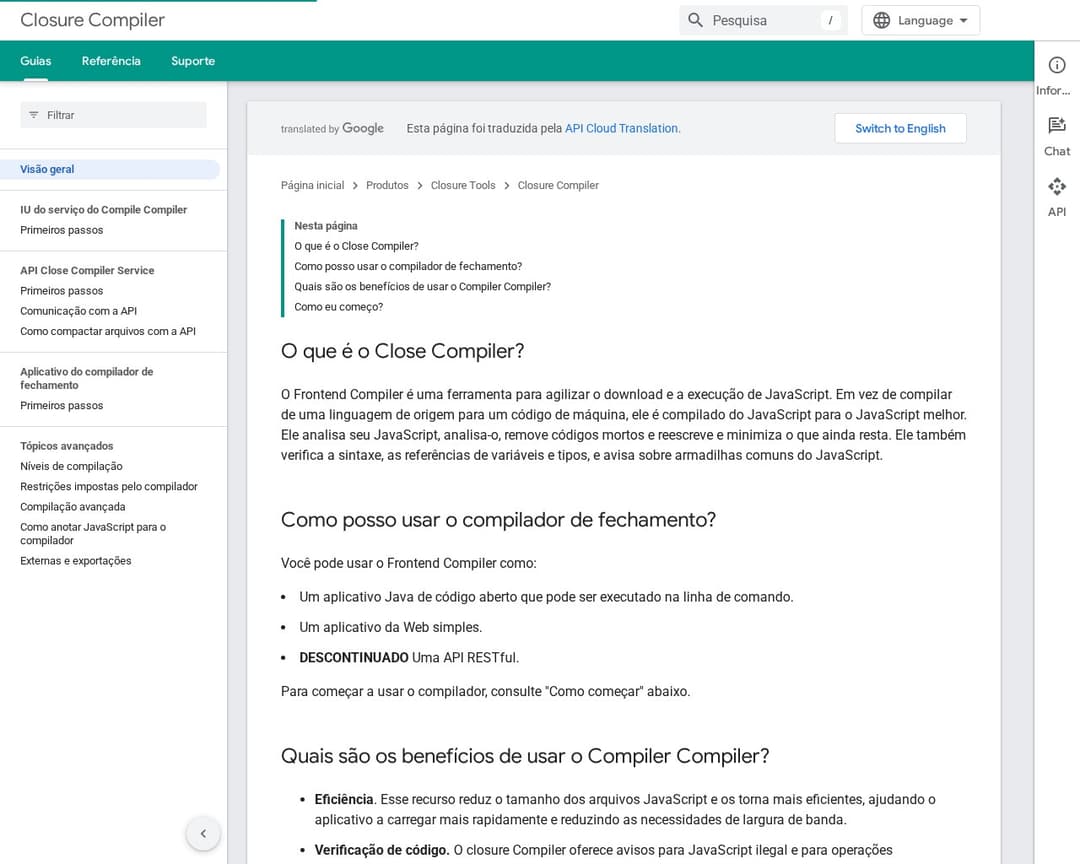Click the IU do serviço do Compile Compiler heading
1080x864 pixels.
(103, 209)
